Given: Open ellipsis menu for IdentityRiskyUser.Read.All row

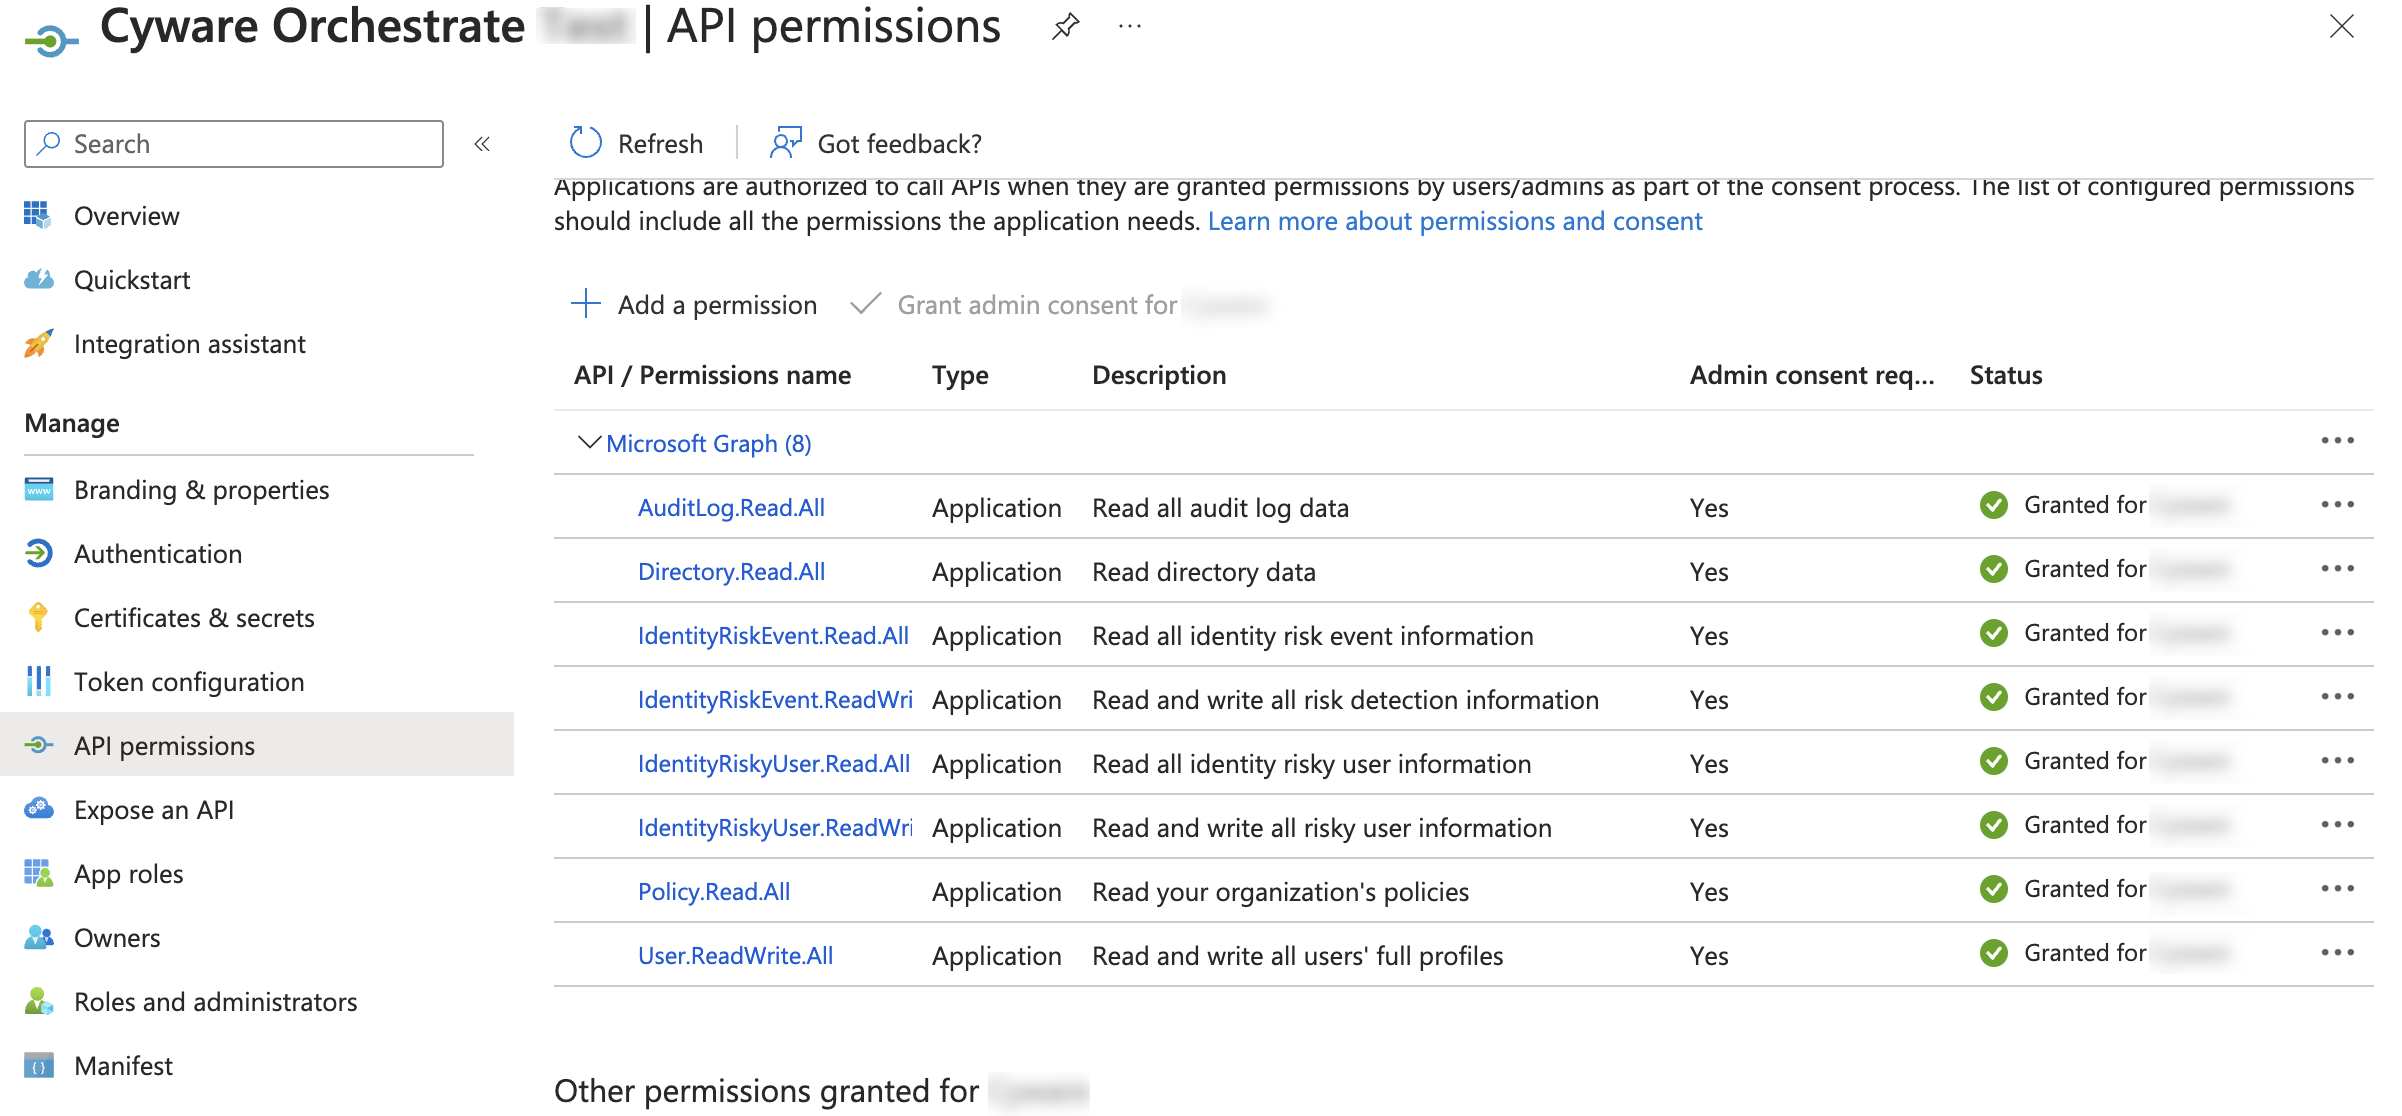Looking at the screenshot, I should [2338, 761].
